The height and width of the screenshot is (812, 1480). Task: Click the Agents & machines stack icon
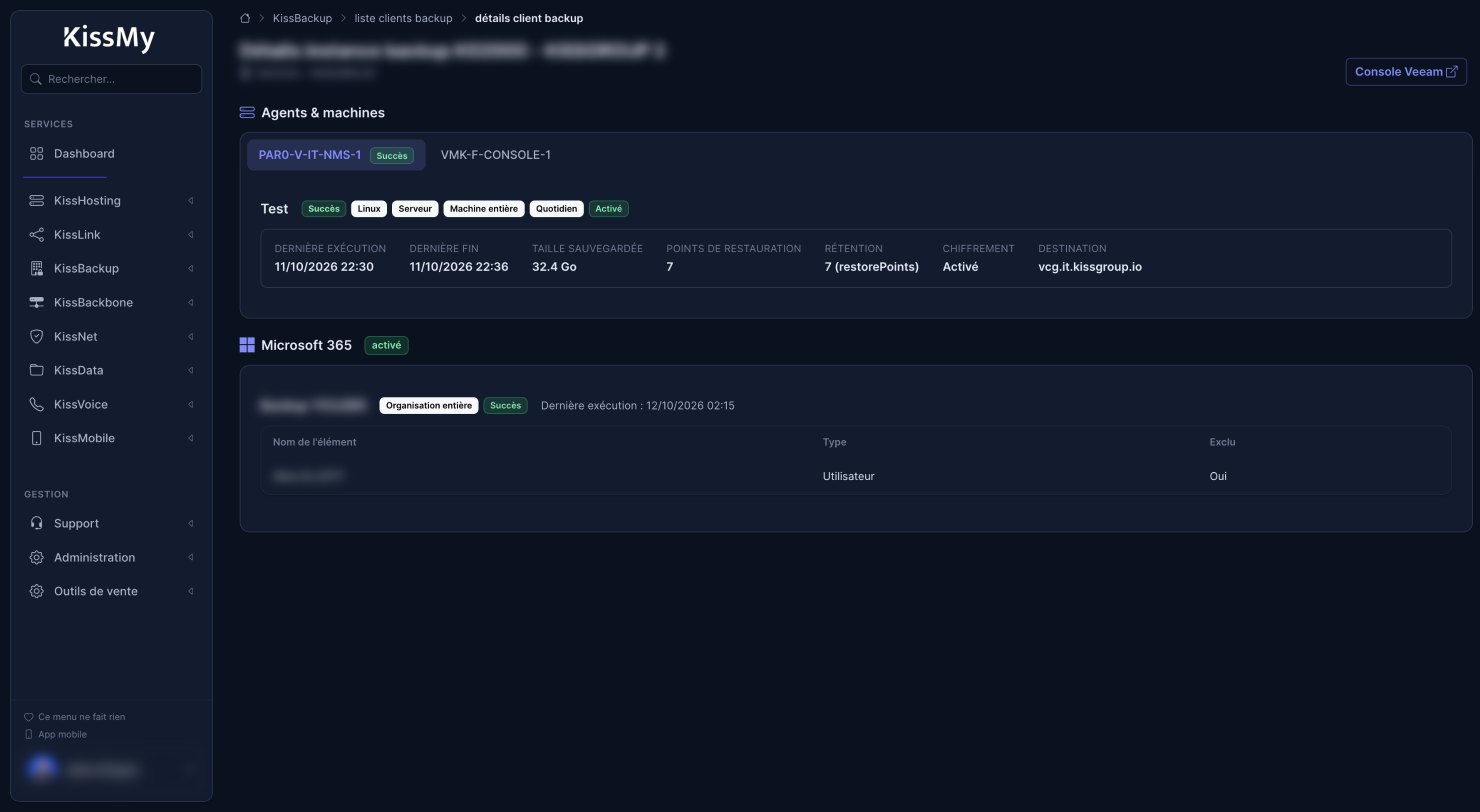click(247, 113)
